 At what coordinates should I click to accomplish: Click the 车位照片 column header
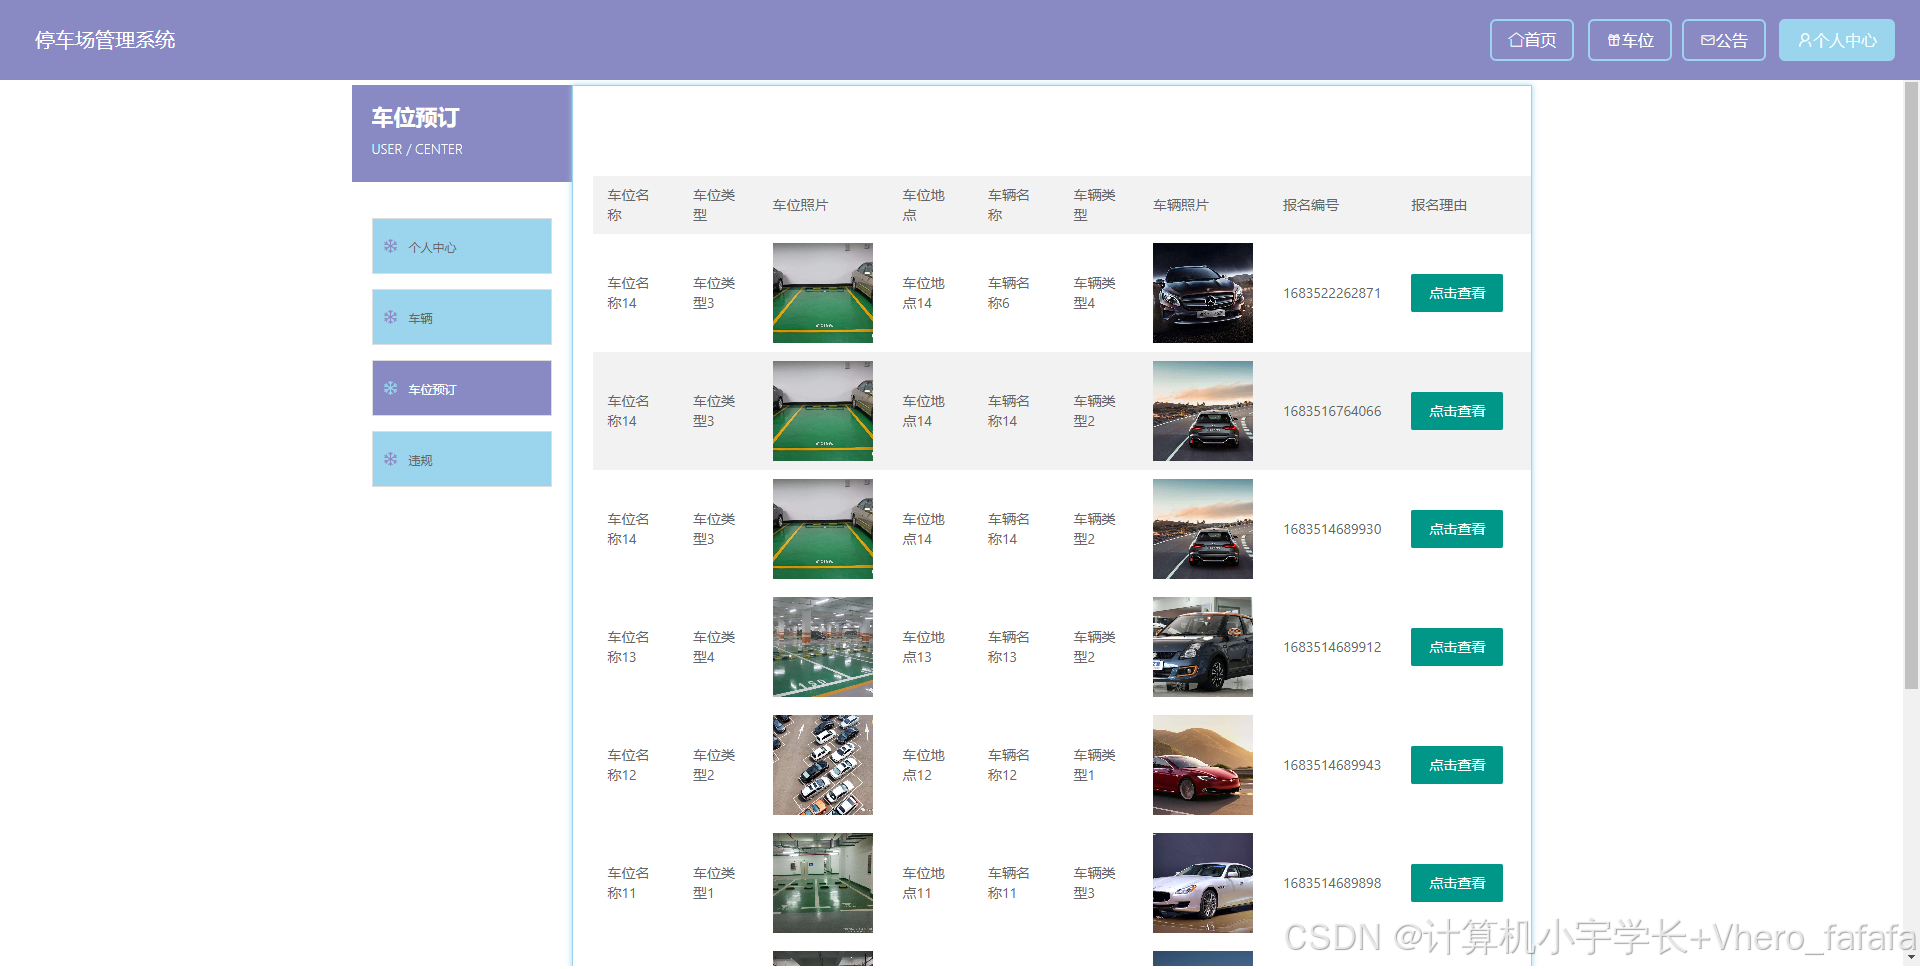click(800, 205)
